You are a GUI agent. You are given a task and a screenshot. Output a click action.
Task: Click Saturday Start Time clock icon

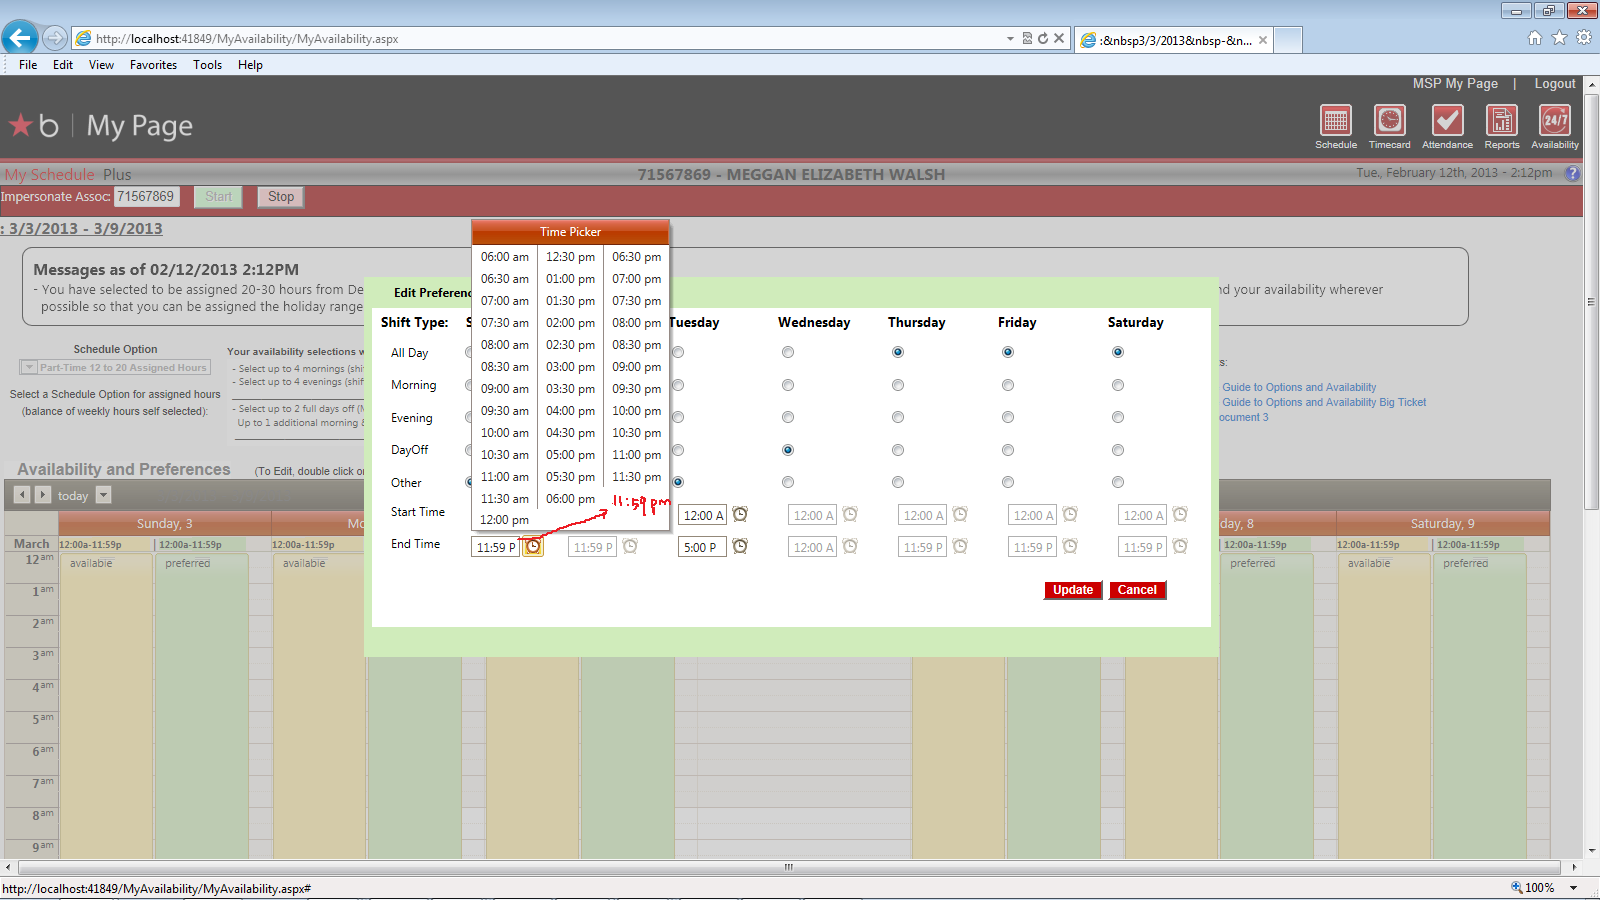coord(1180,514)
